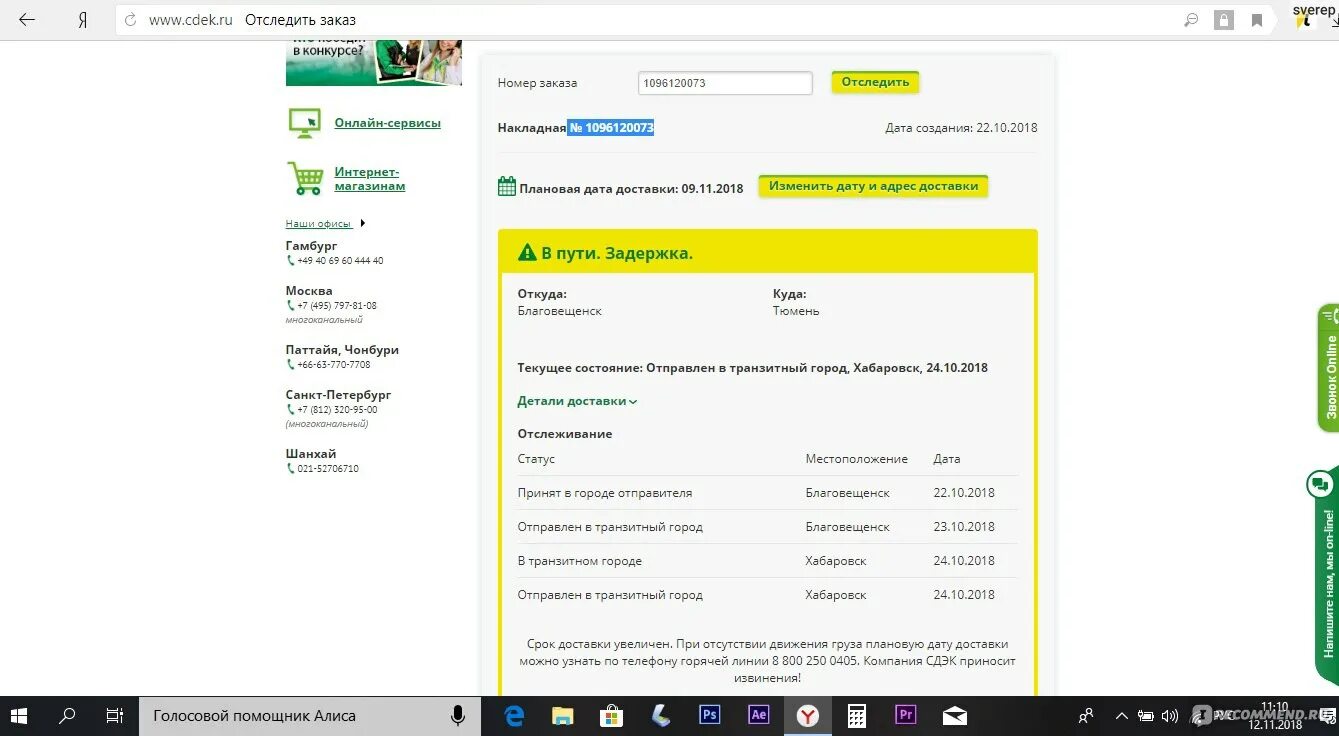Viewport: 1339px width, 736px height.
Task: Click the order number input field
Action: click(725, 83)
